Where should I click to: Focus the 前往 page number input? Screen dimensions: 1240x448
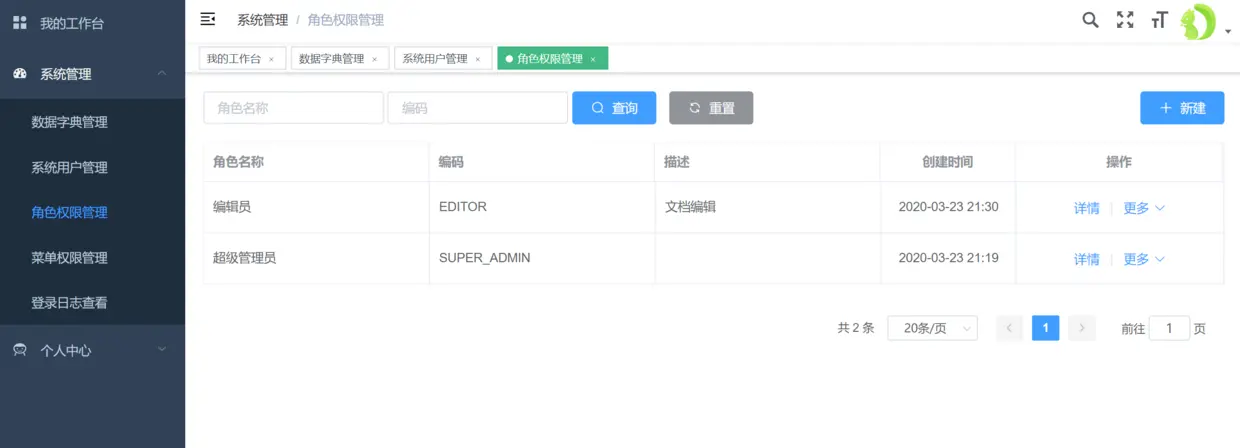click(1169, 328)
